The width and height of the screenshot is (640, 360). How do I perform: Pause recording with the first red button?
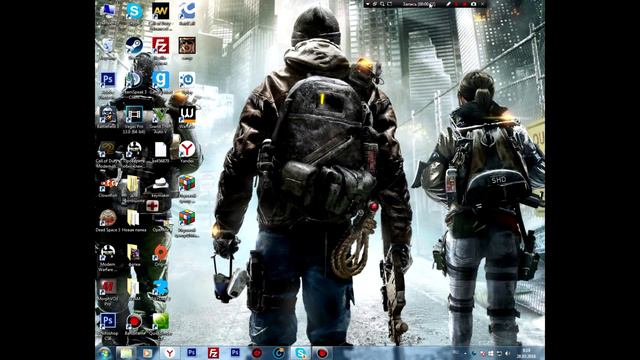point(456,4)
